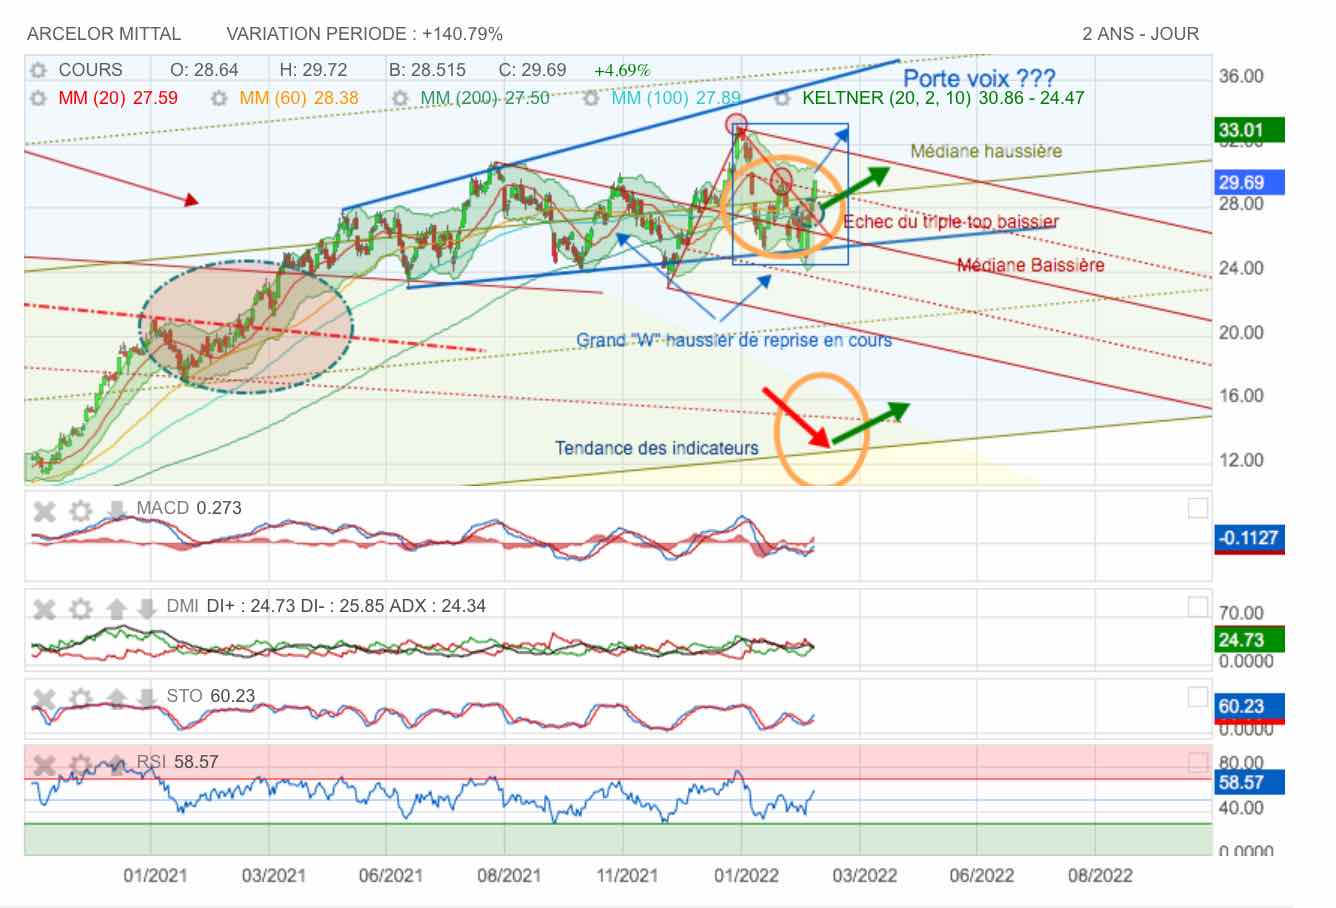
Task: Click the 06/2021 date axis label
Action: [390, 875]
